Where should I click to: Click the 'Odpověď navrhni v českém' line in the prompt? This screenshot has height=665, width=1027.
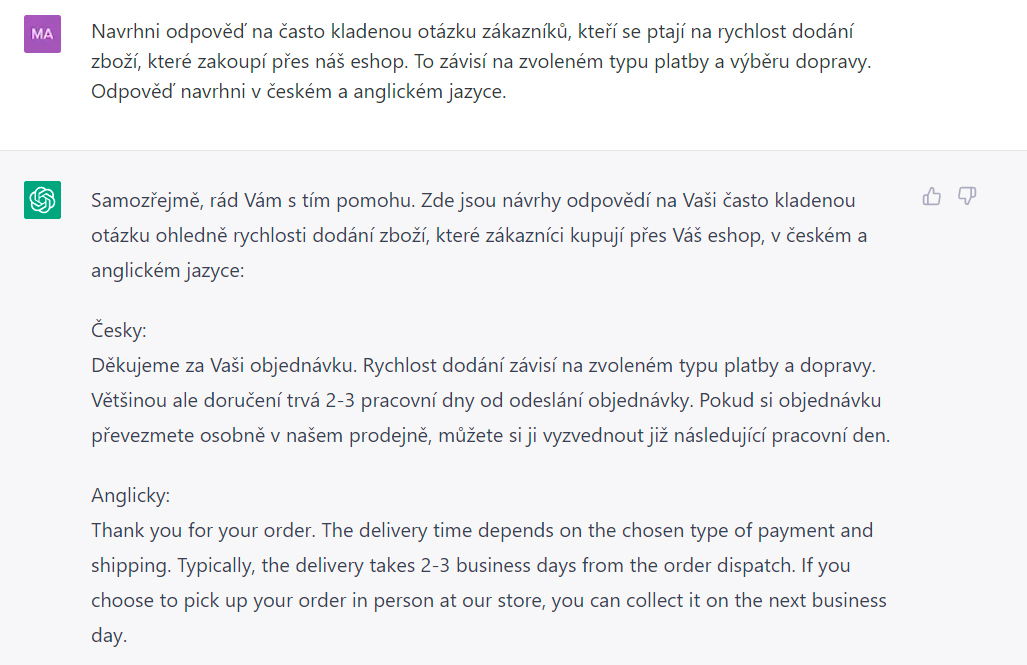pos(211,92)
